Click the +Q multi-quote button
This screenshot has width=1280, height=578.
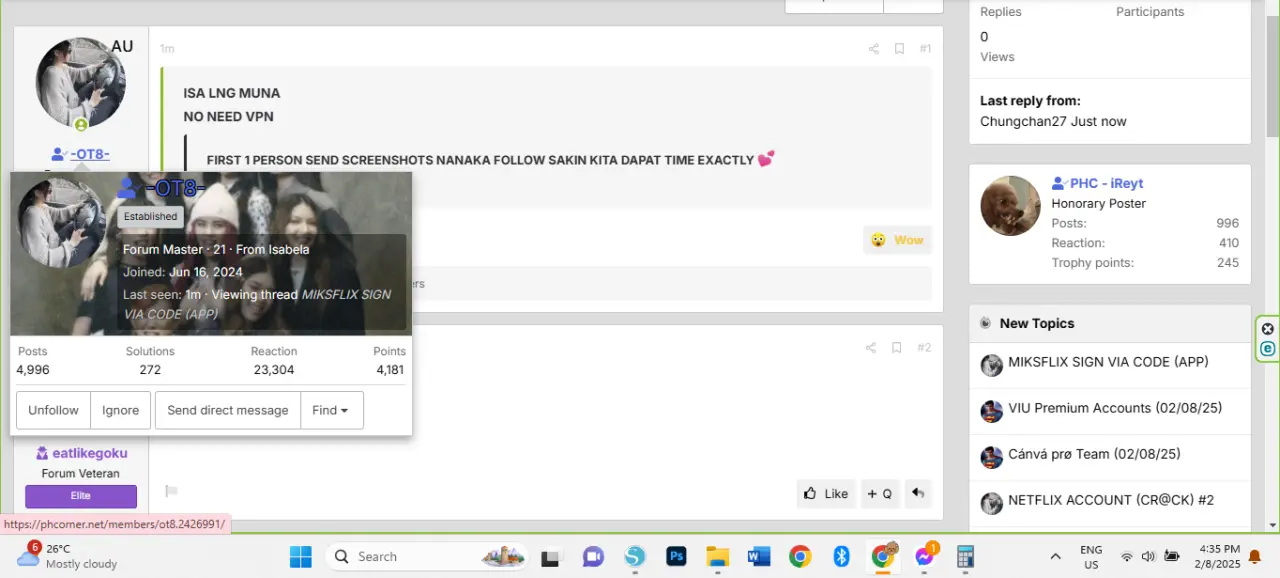[x=880, y=493]
